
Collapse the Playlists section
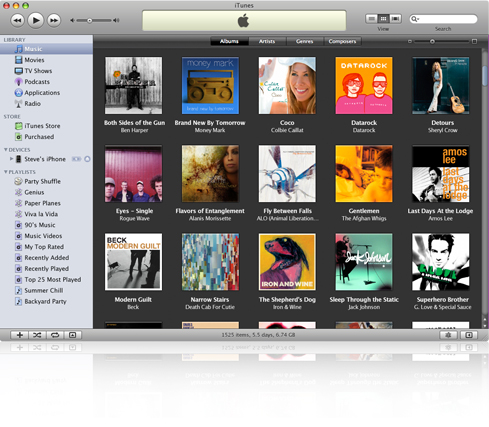point(6,172)
